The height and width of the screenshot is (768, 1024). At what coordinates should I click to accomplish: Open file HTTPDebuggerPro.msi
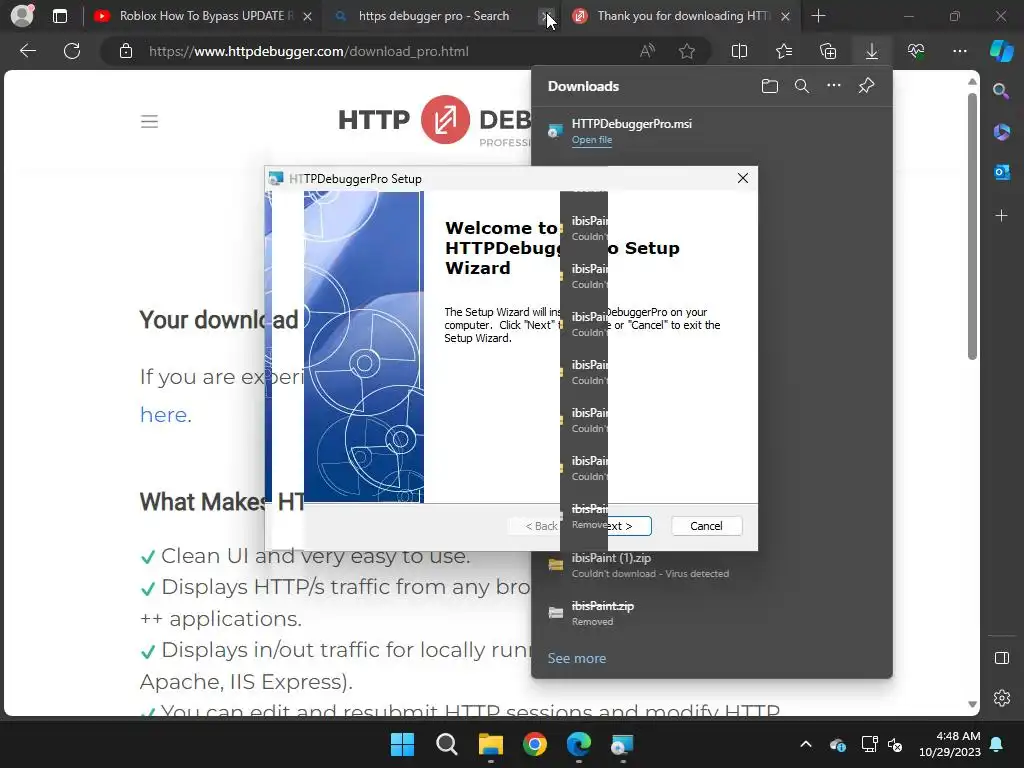[592, 140]
